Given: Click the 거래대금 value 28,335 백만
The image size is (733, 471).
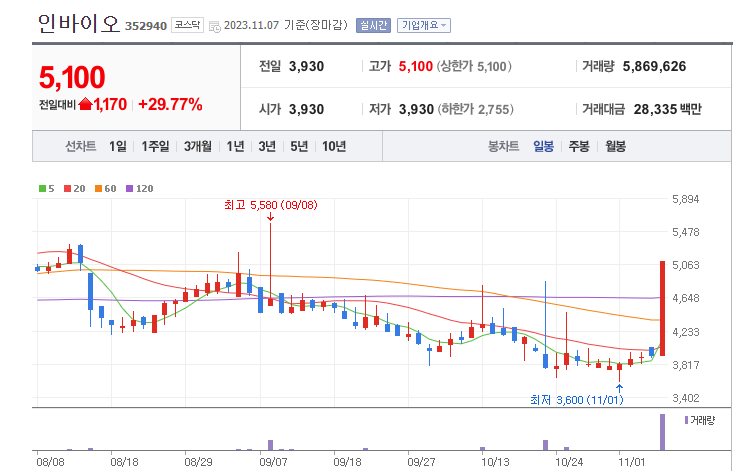Looking at the screenshot, I should pyautogui.click(x=668, y=109).
